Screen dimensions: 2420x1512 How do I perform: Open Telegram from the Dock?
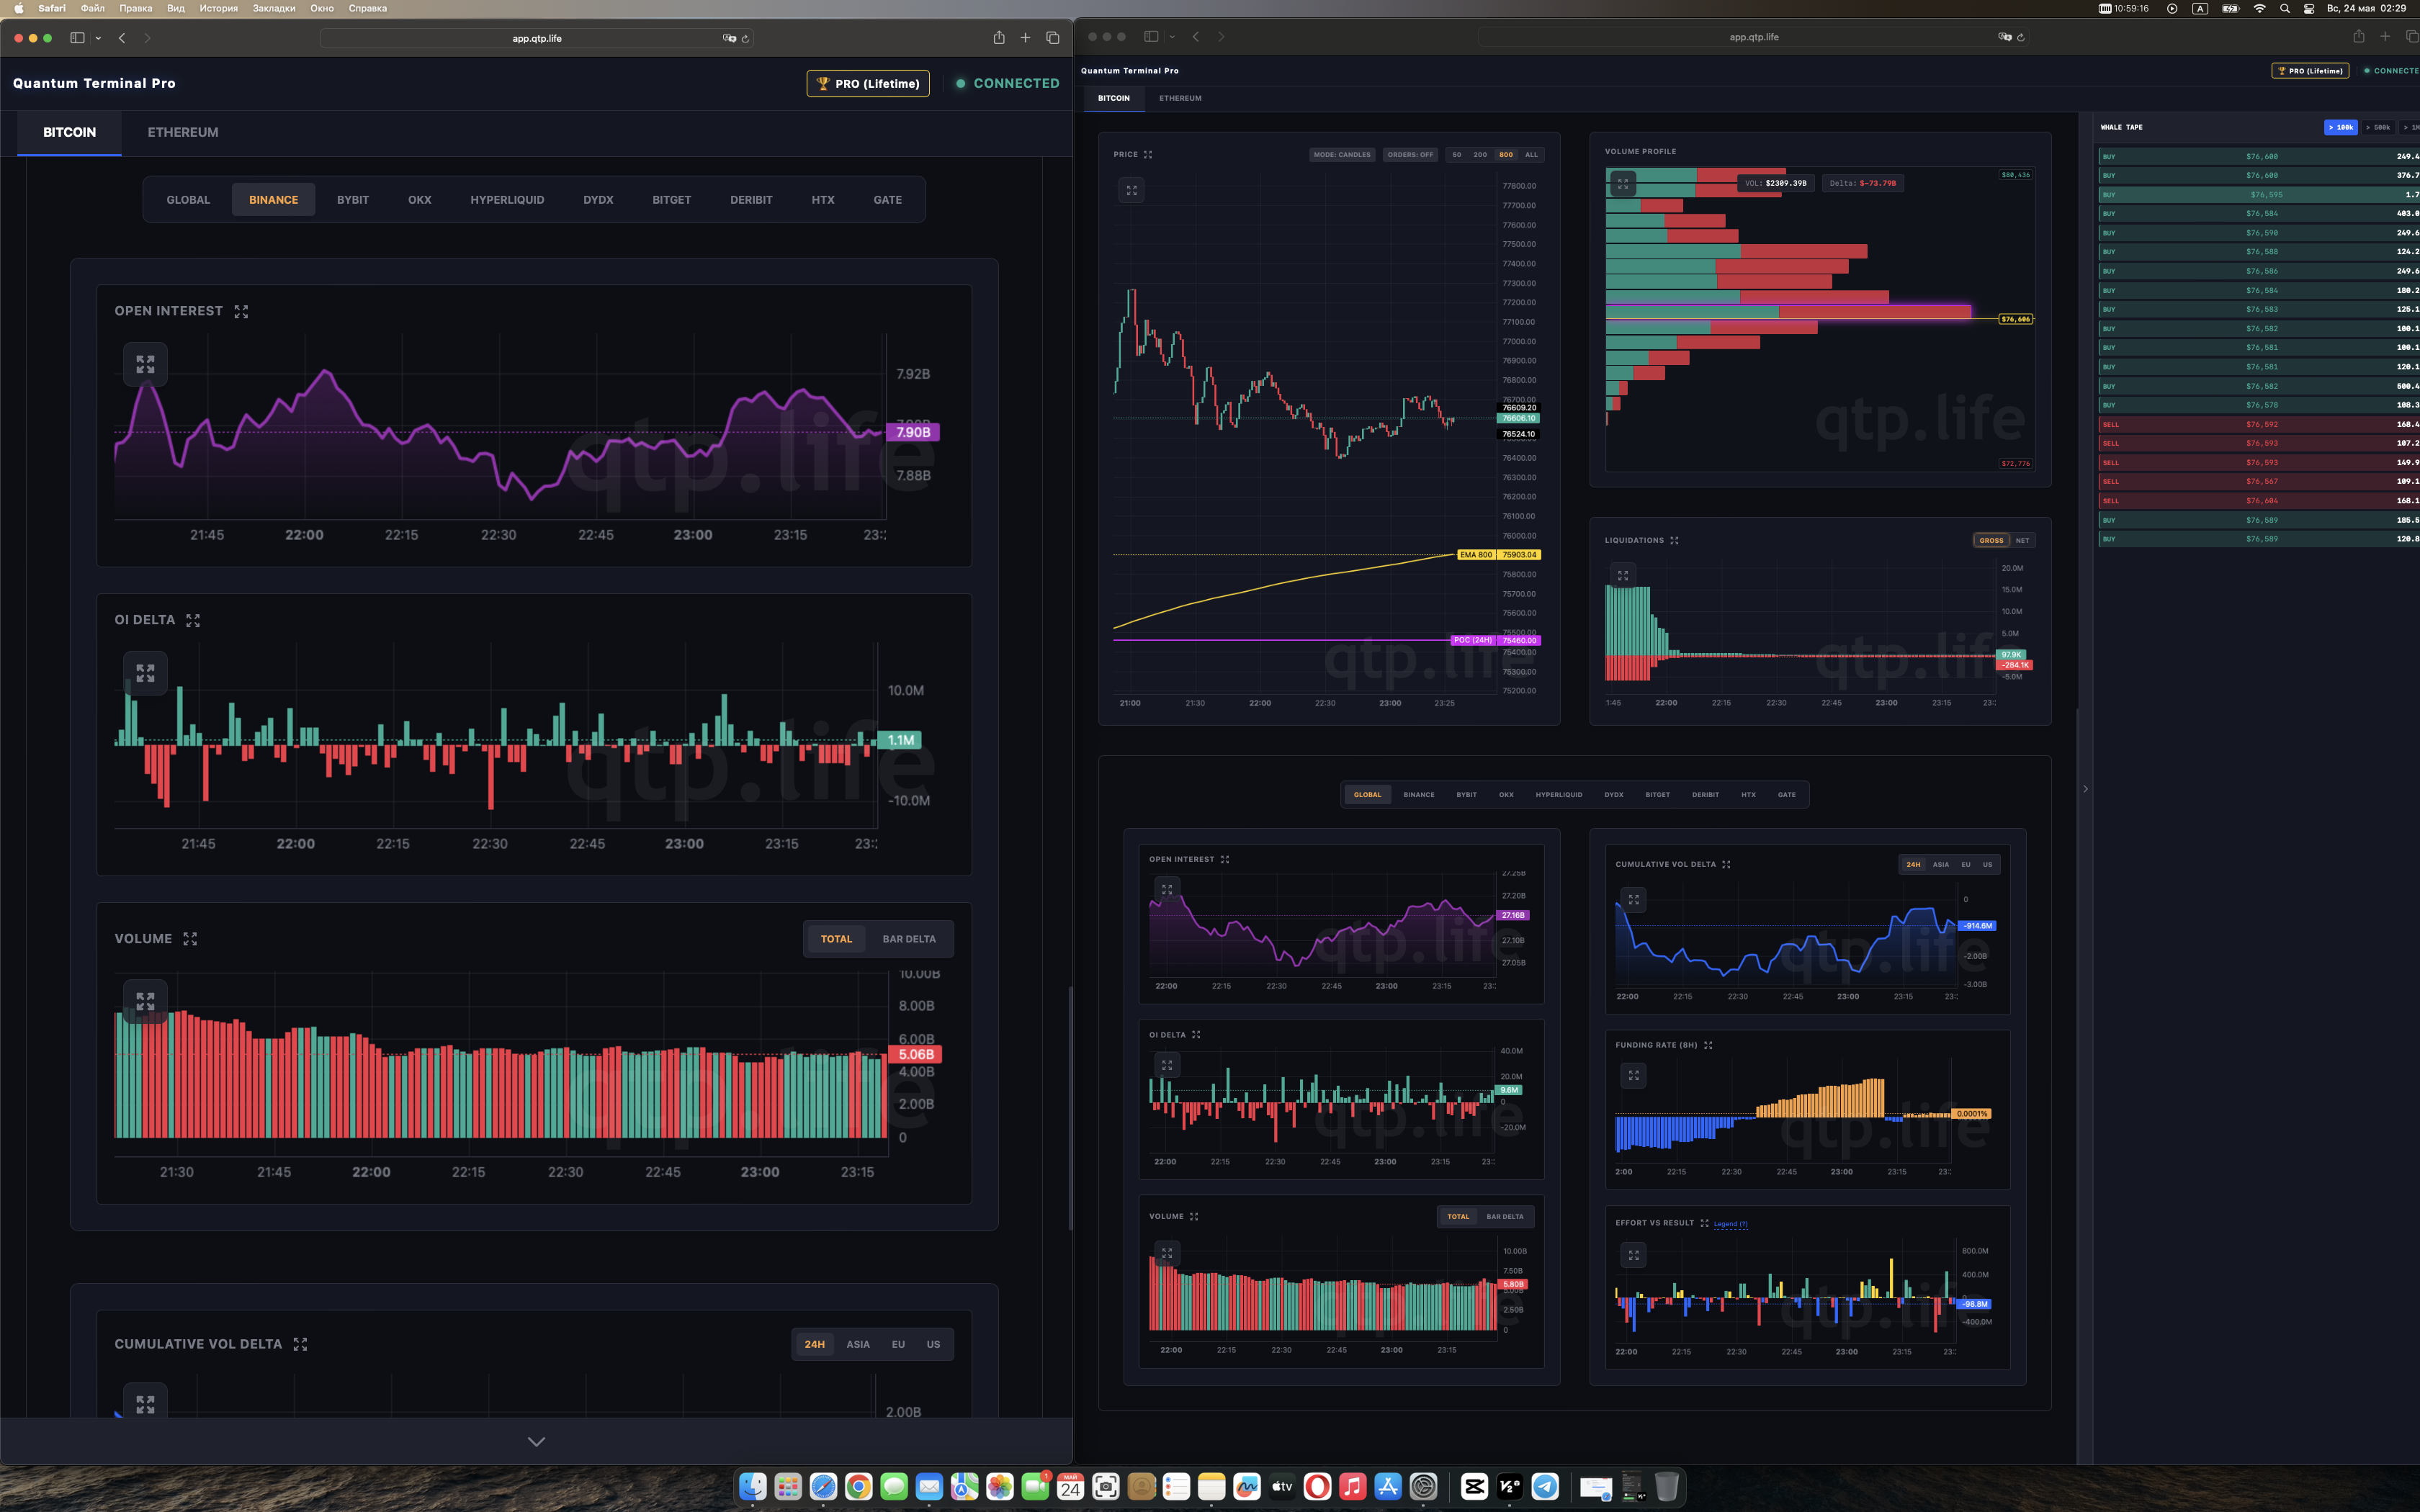click(1545, 1487)
